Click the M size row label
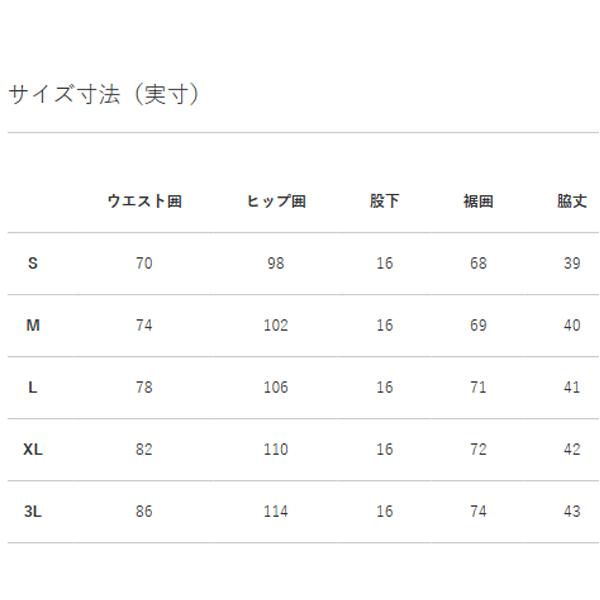This screenshot has height=600, width=600. [33, 325]
